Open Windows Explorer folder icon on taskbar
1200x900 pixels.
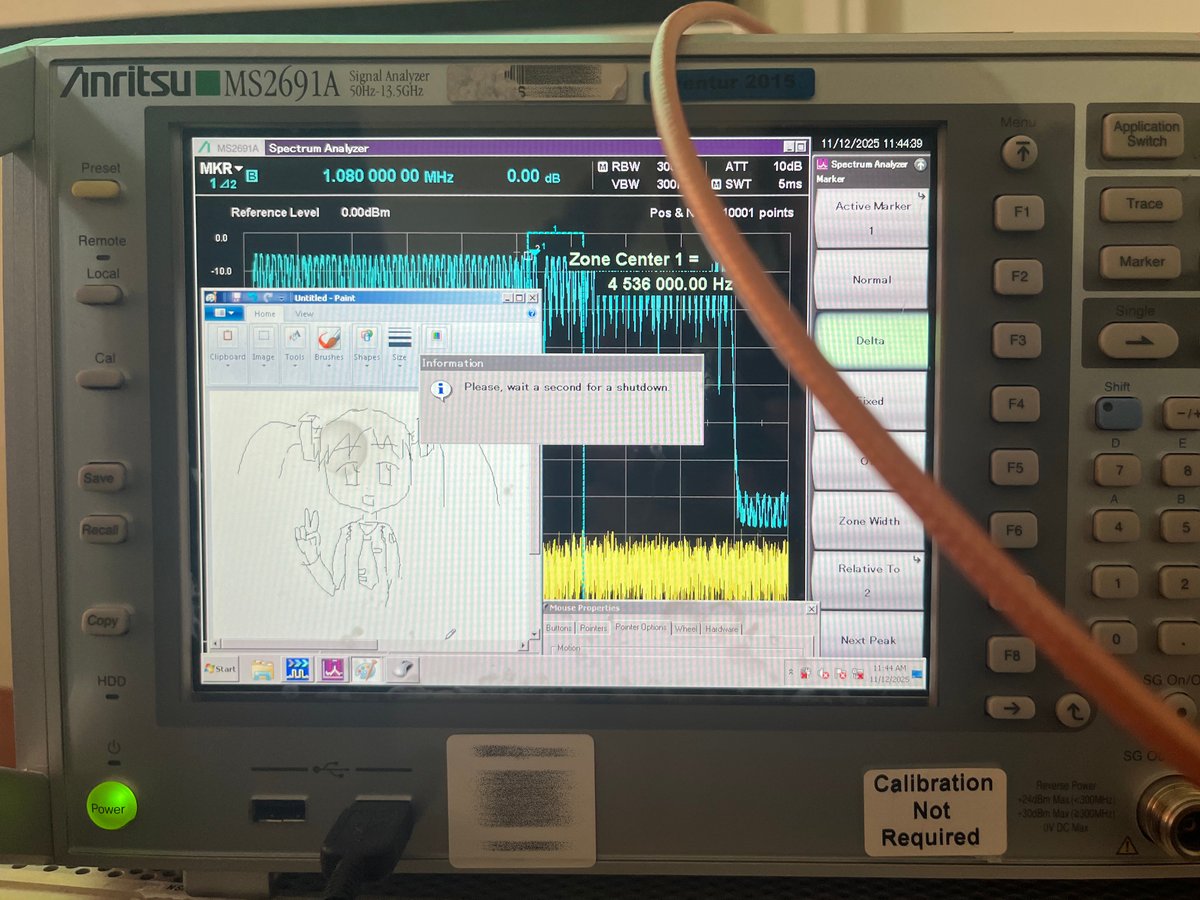click(263, 669)
